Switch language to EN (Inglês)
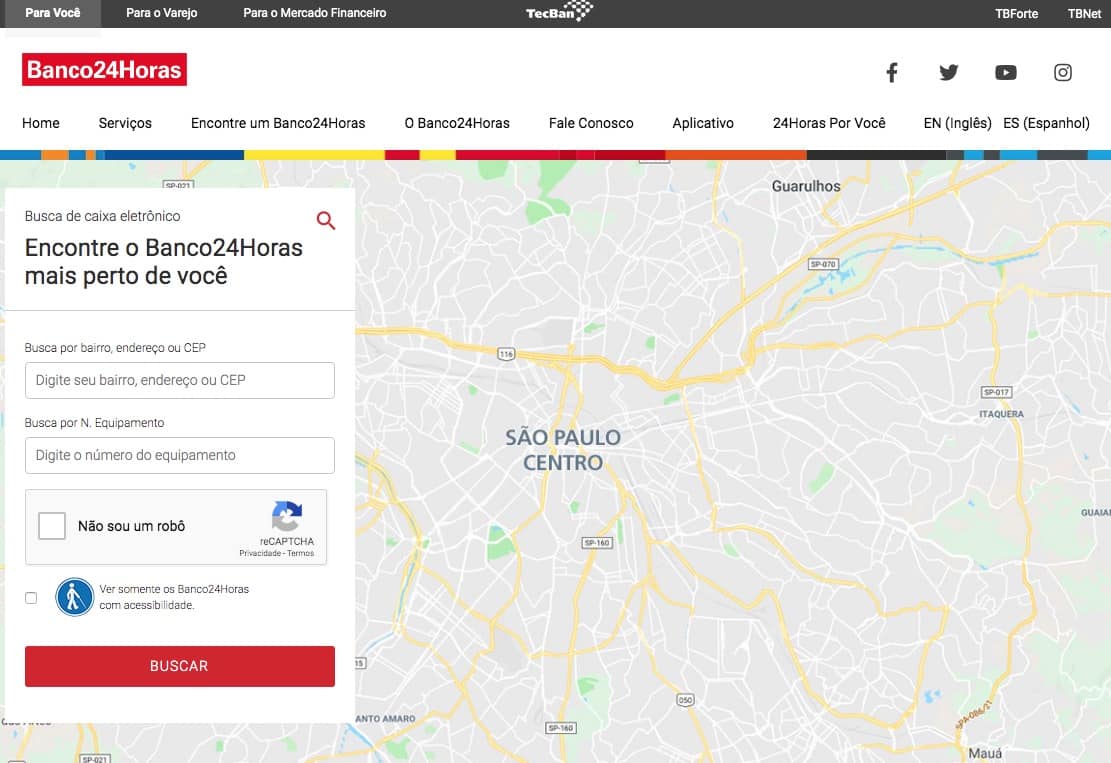Image resolution: width=1111 pixels, height=763 pixels. pos(957,123)
